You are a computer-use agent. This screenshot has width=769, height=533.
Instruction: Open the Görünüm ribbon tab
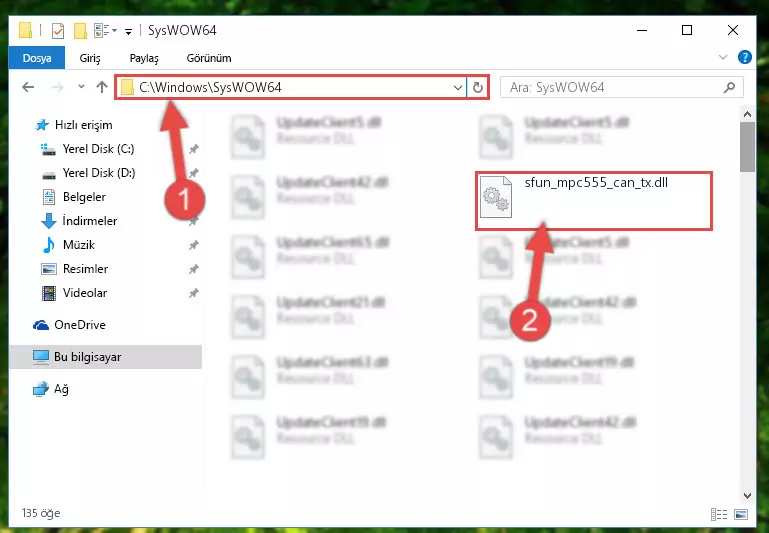coord(209,58)
